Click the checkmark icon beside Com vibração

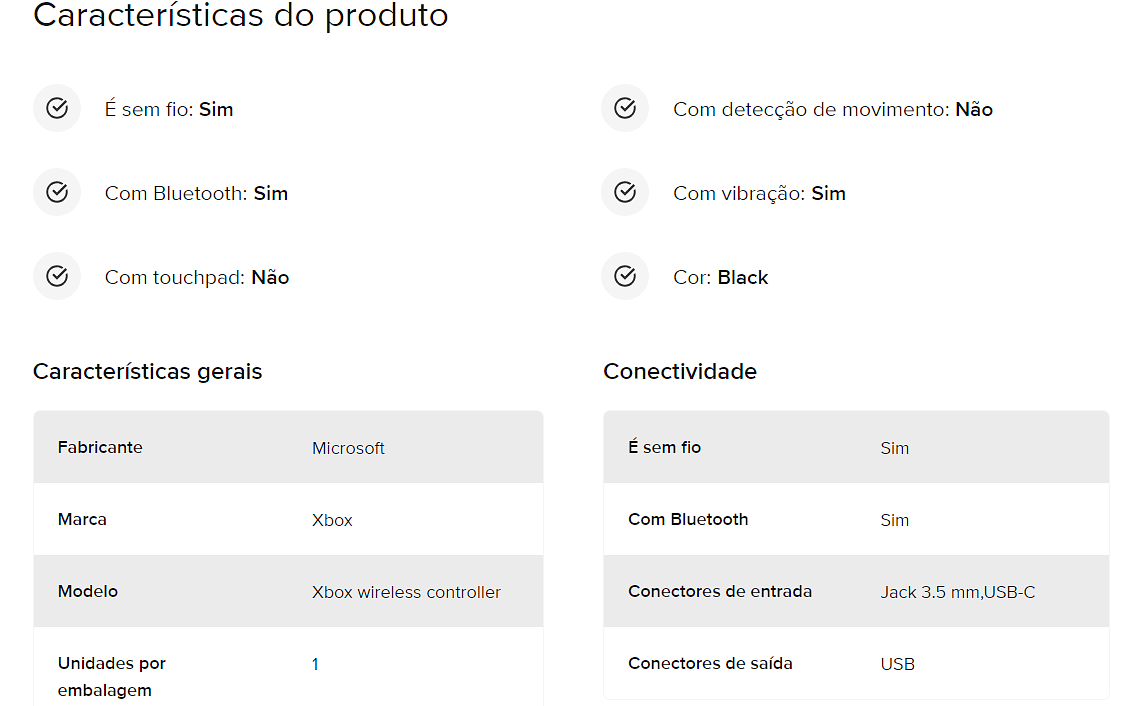click(625, 192)
